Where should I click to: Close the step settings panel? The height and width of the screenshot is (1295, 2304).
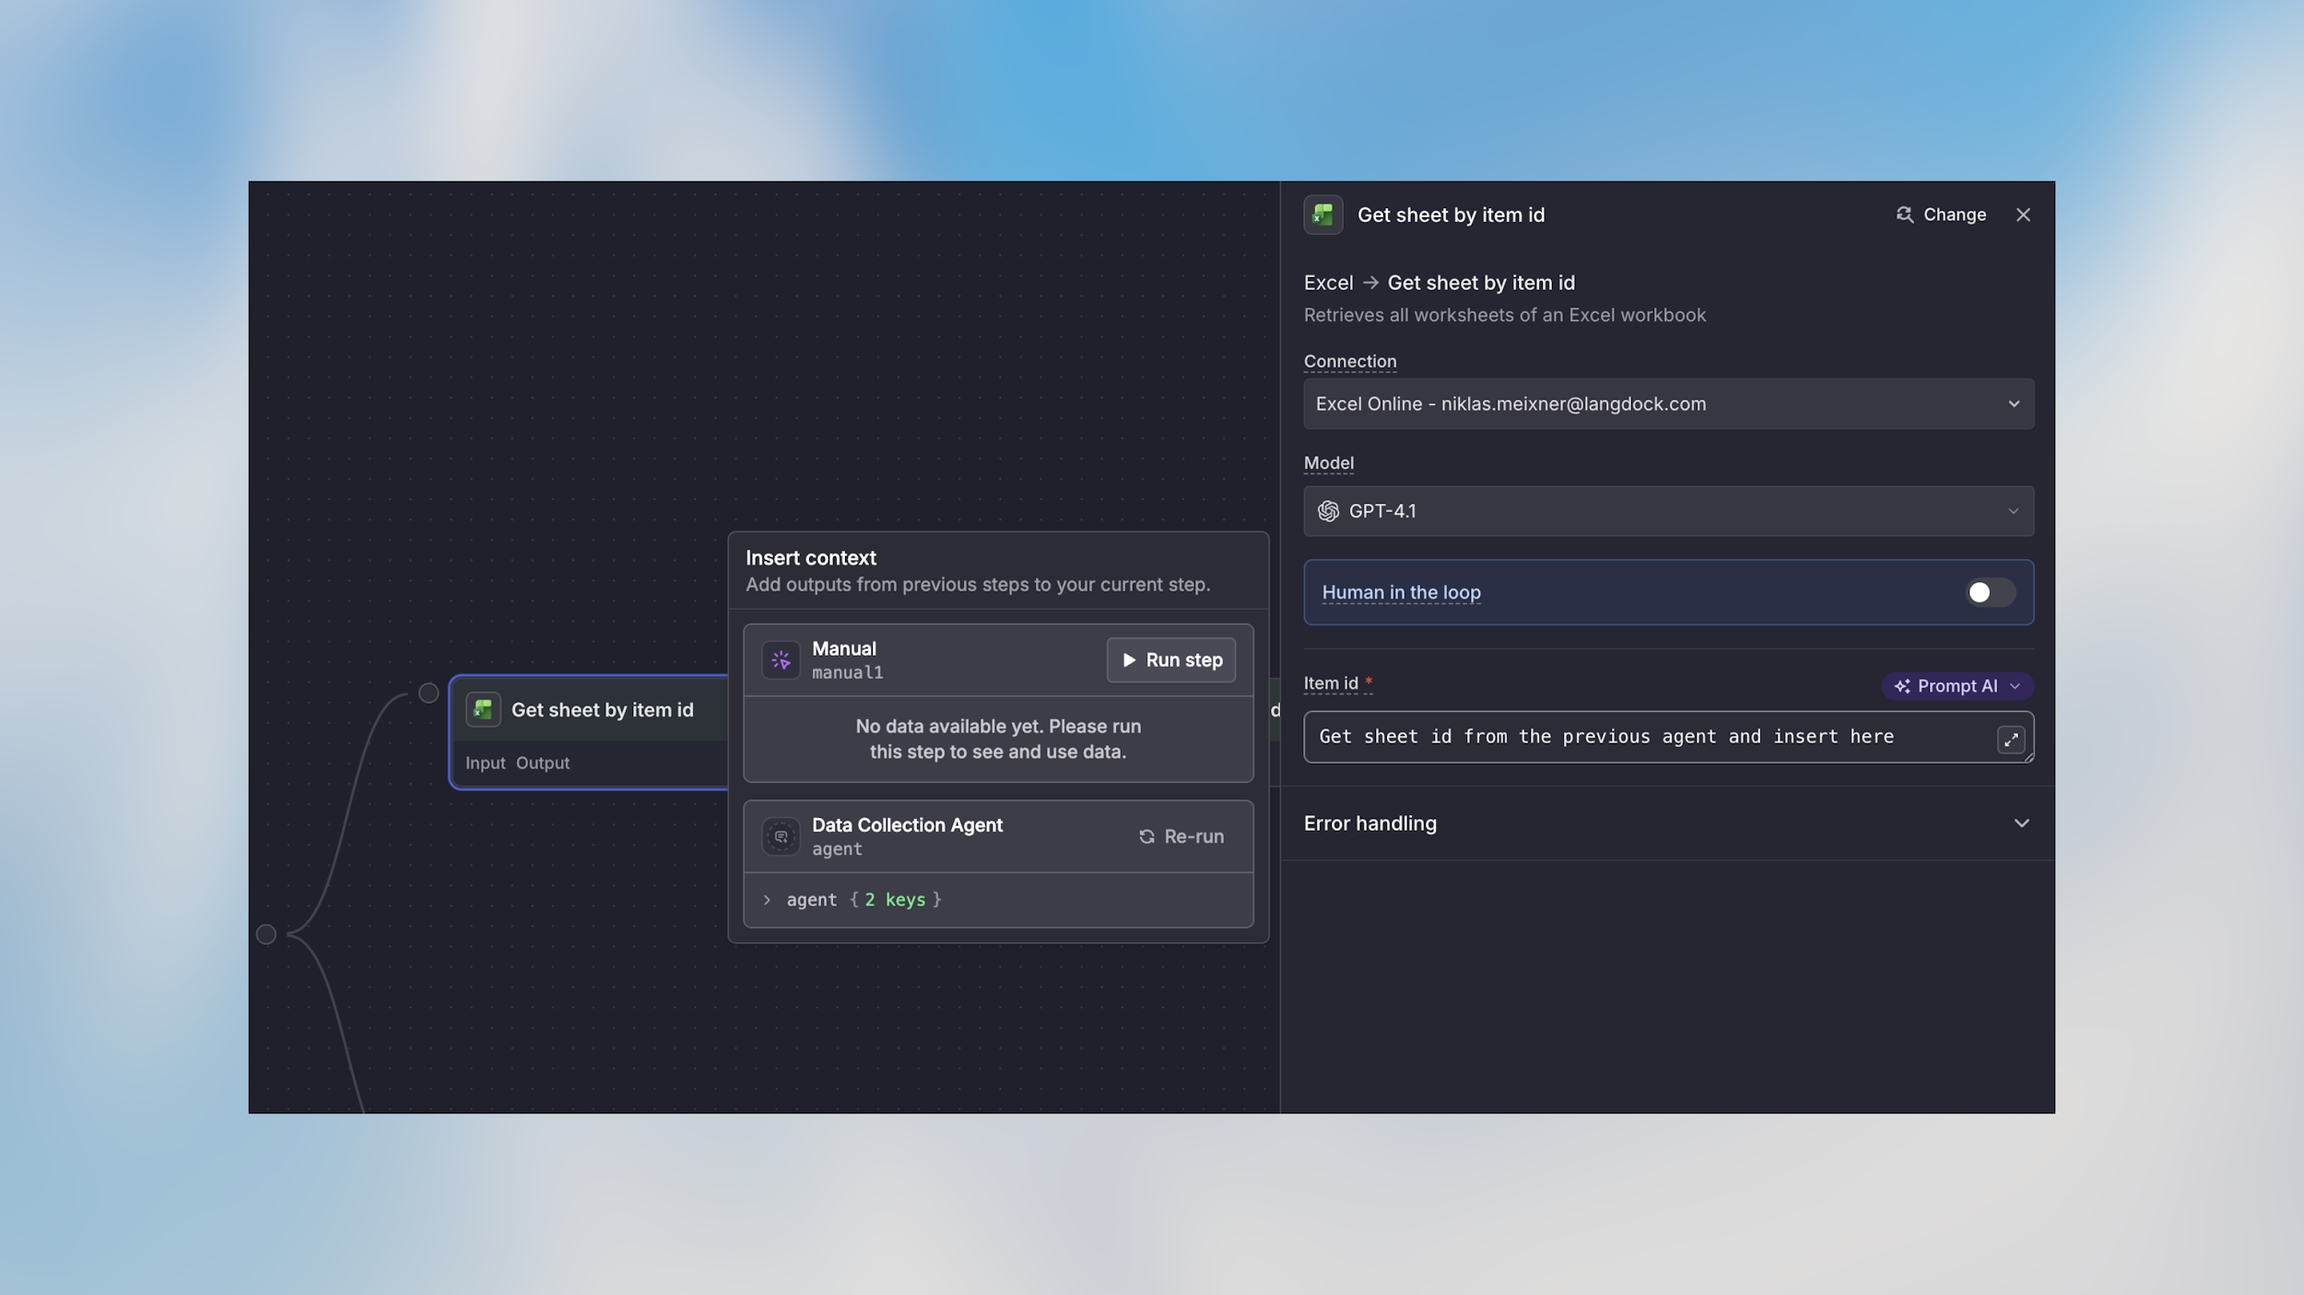pyautogui.click(x=2022, y=215)
